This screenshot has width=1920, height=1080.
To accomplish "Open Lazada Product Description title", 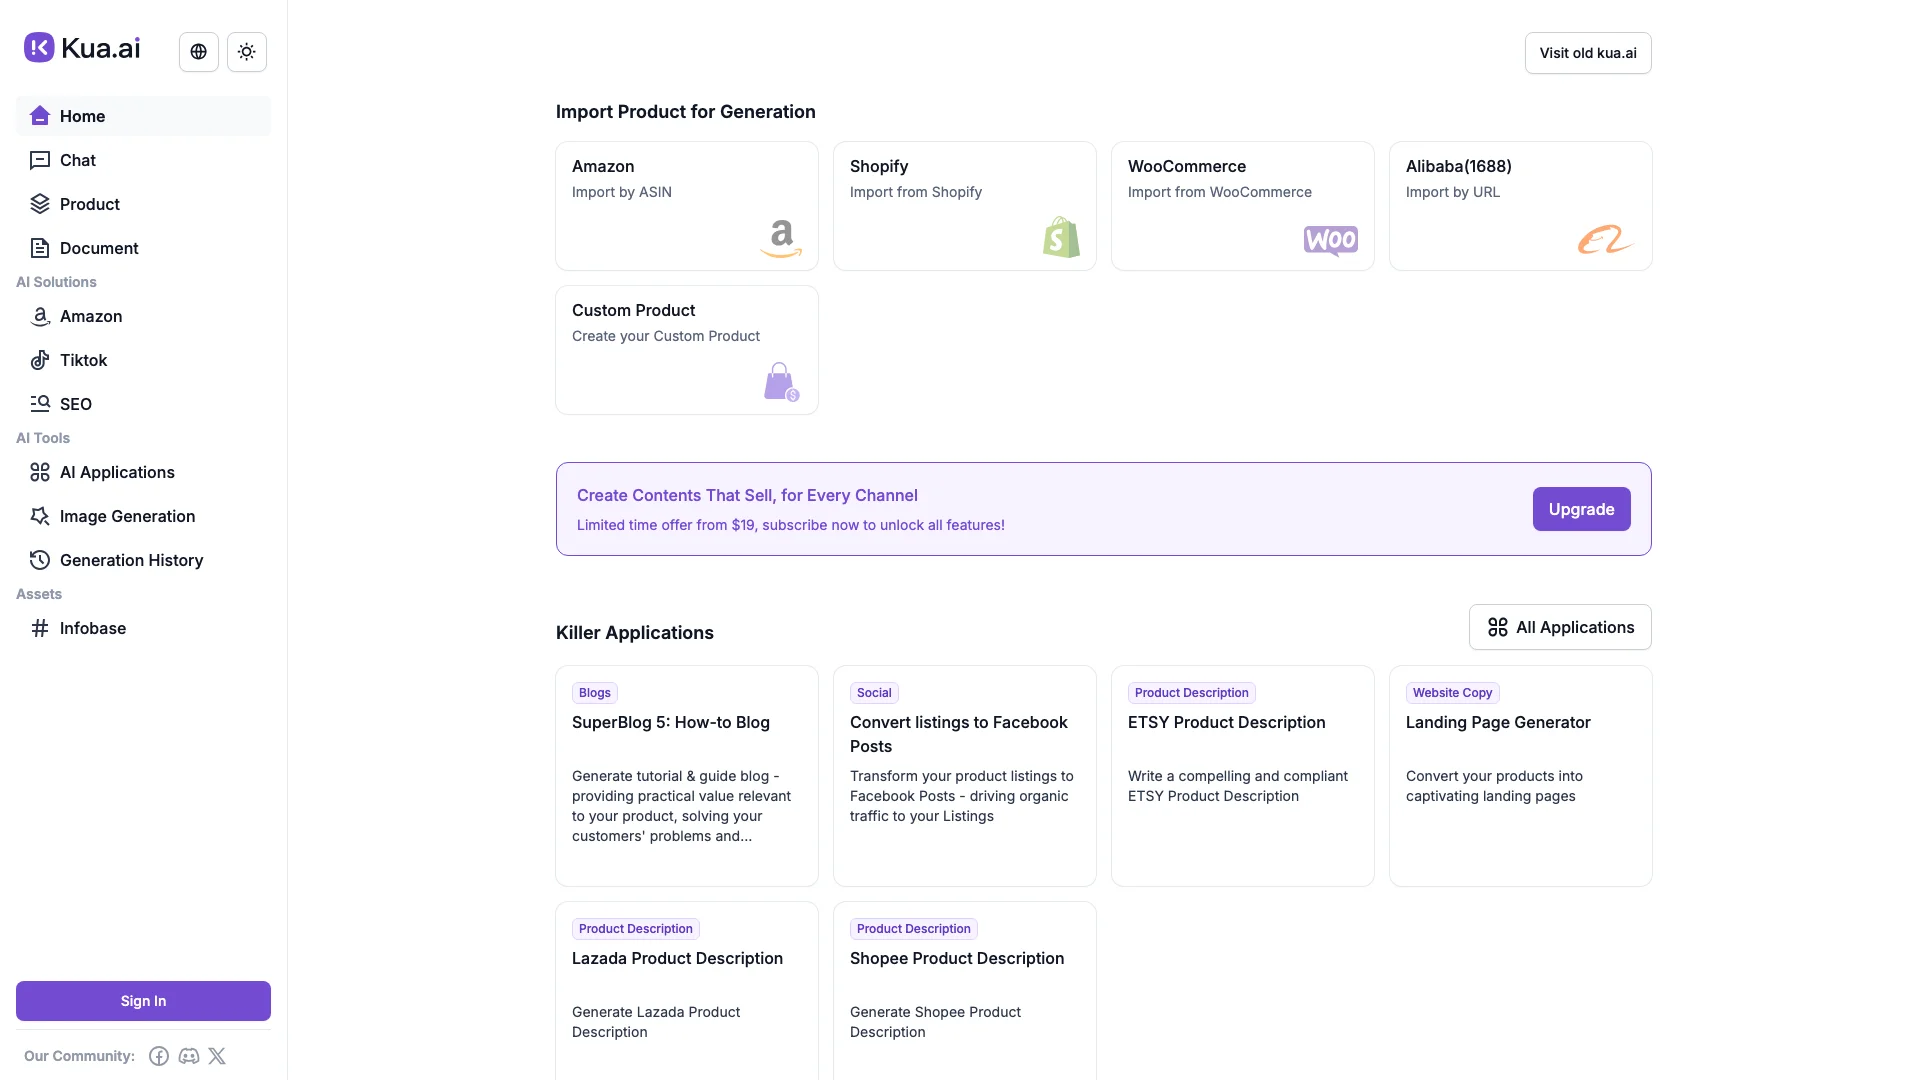I will pos(677,958).
